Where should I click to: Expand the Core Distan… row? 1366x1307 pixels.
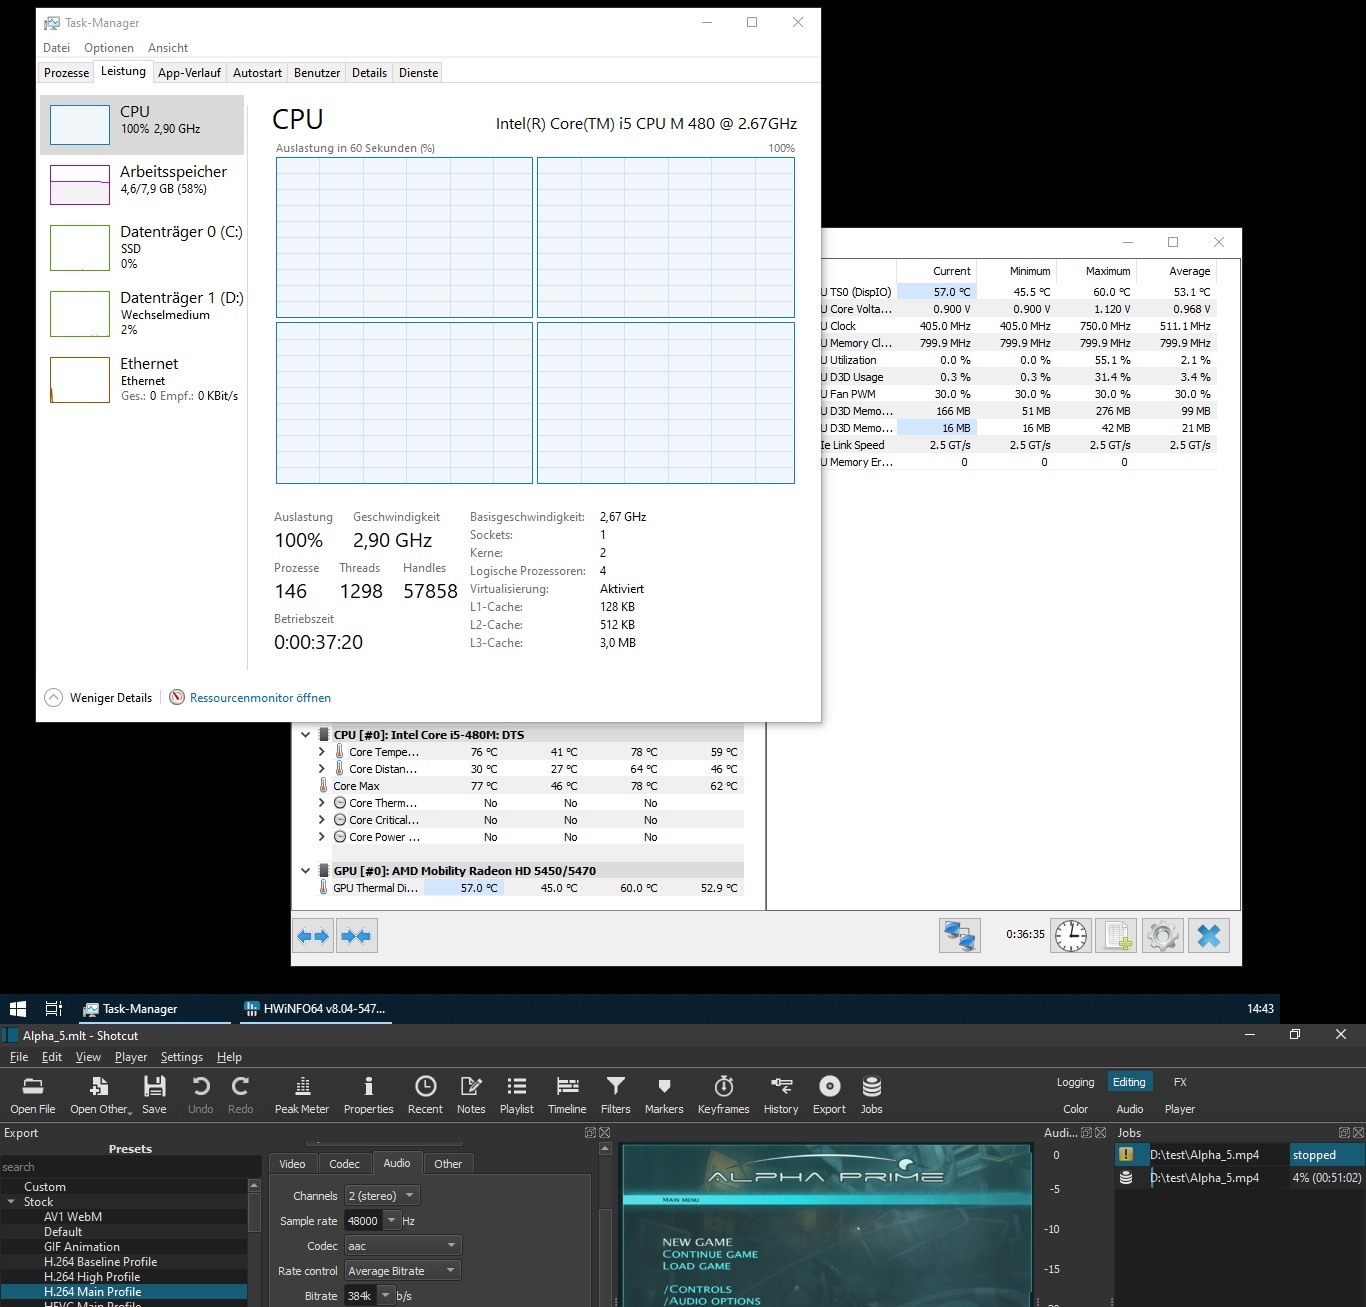tap(322, 769)
